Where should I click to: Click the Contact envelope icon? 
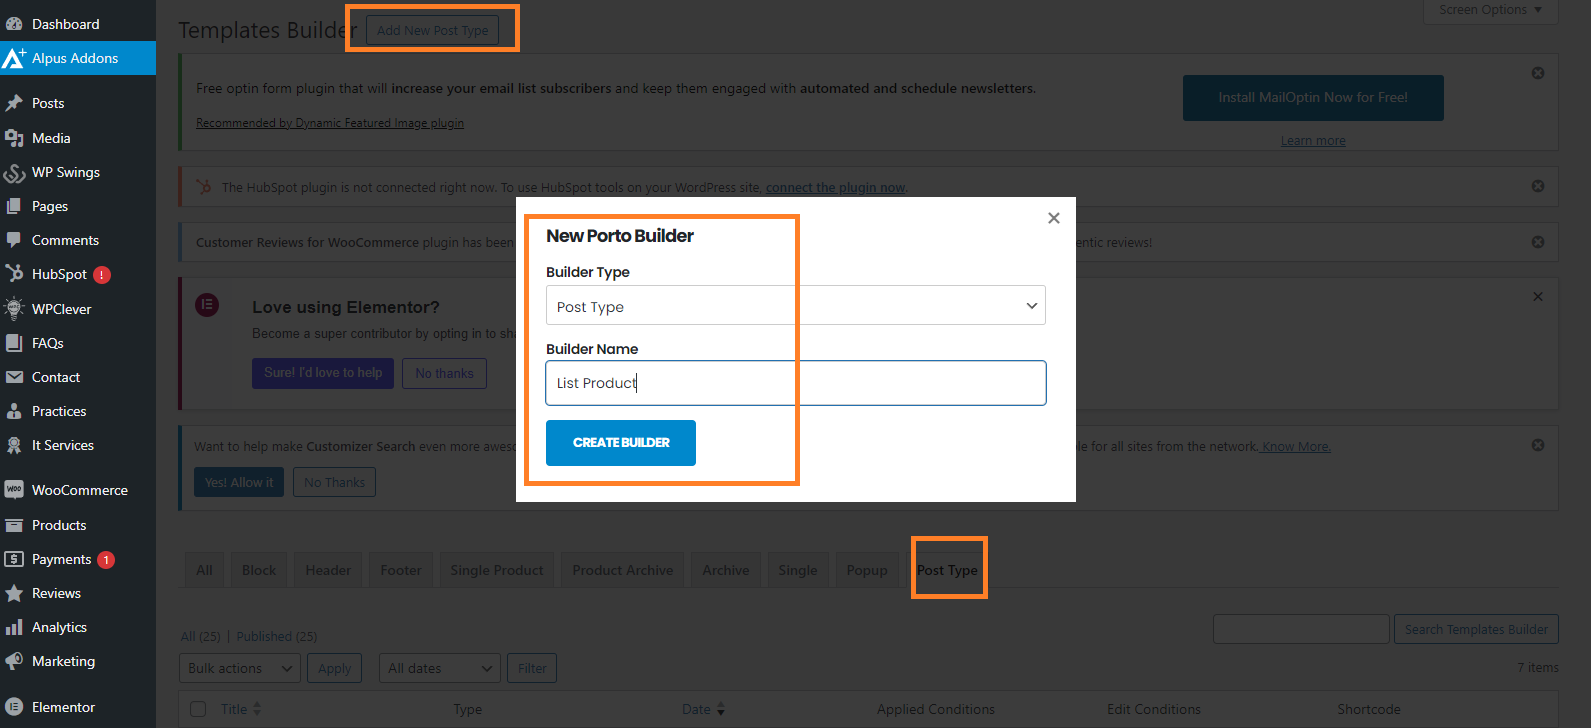[x=14, y=377]
